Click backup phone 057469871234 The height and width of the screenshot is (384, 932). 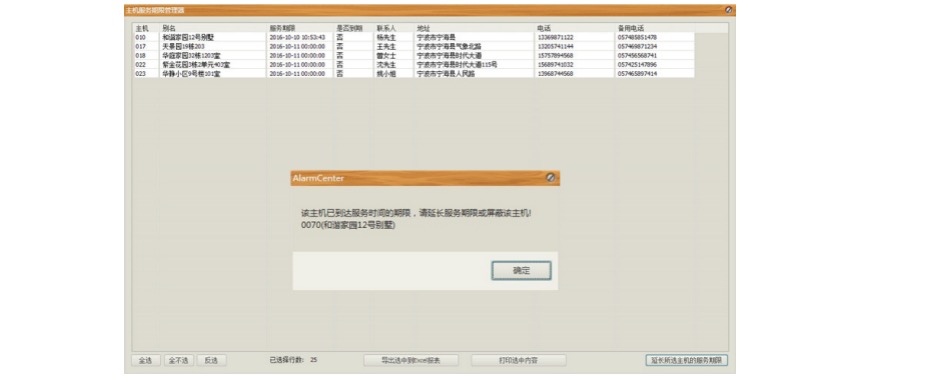(x=637, y=46)
